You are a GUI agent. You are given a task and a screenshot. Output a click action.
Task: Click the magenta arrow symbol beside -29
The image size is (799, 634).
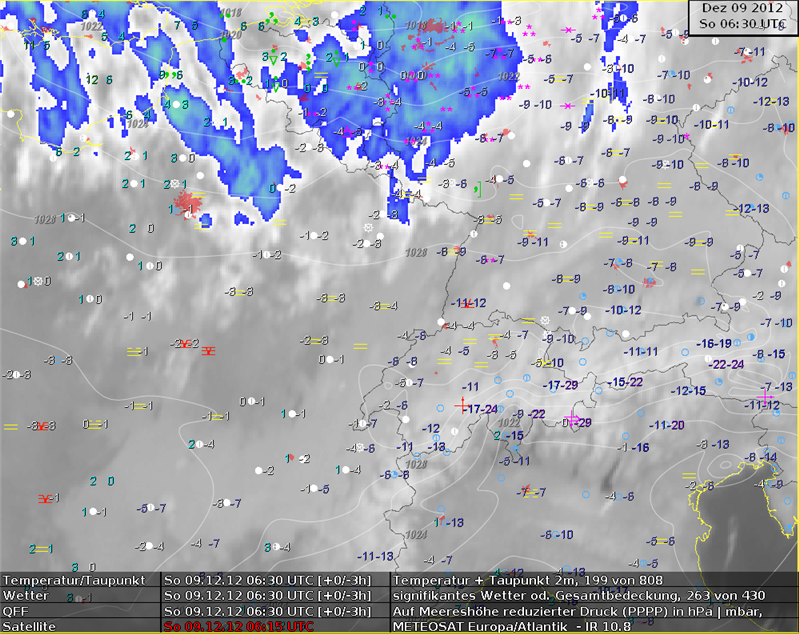click(573, 418)
